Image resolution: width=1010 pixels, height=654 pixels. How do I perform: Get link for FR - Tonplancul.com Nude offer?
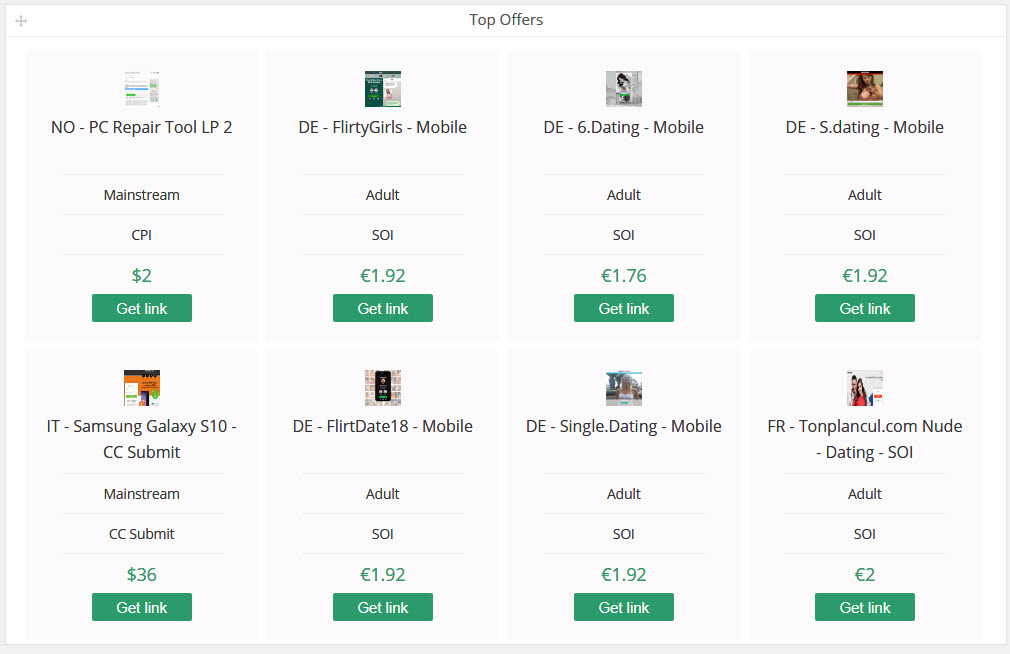864,607
